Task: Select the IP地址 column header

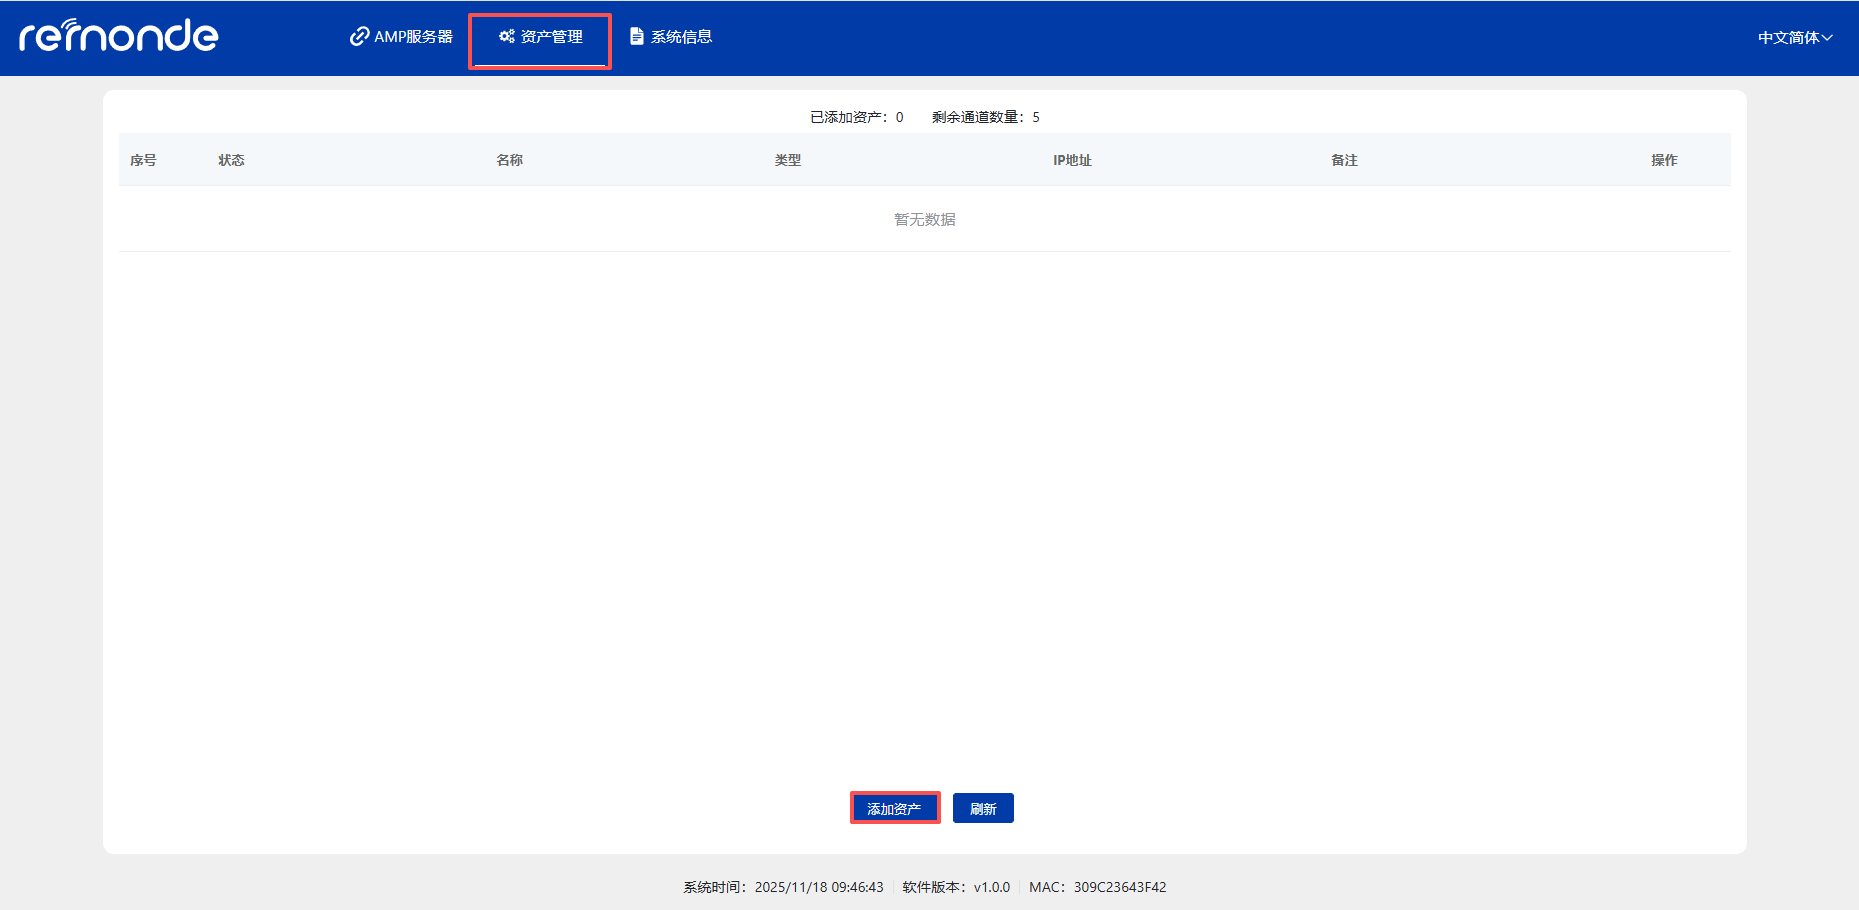Action: coord(1072,159)
